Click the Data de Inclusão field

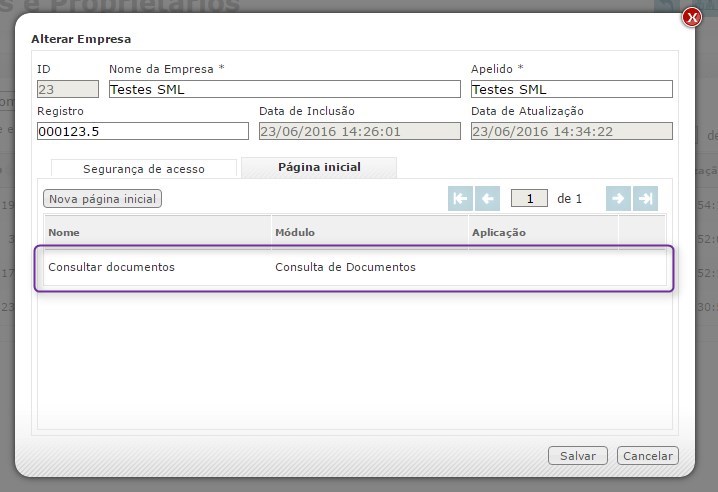(x=359, y=131)
